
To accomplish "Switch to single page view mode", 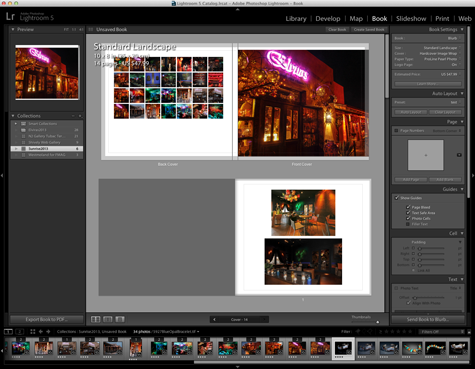I will click(120, 319).
